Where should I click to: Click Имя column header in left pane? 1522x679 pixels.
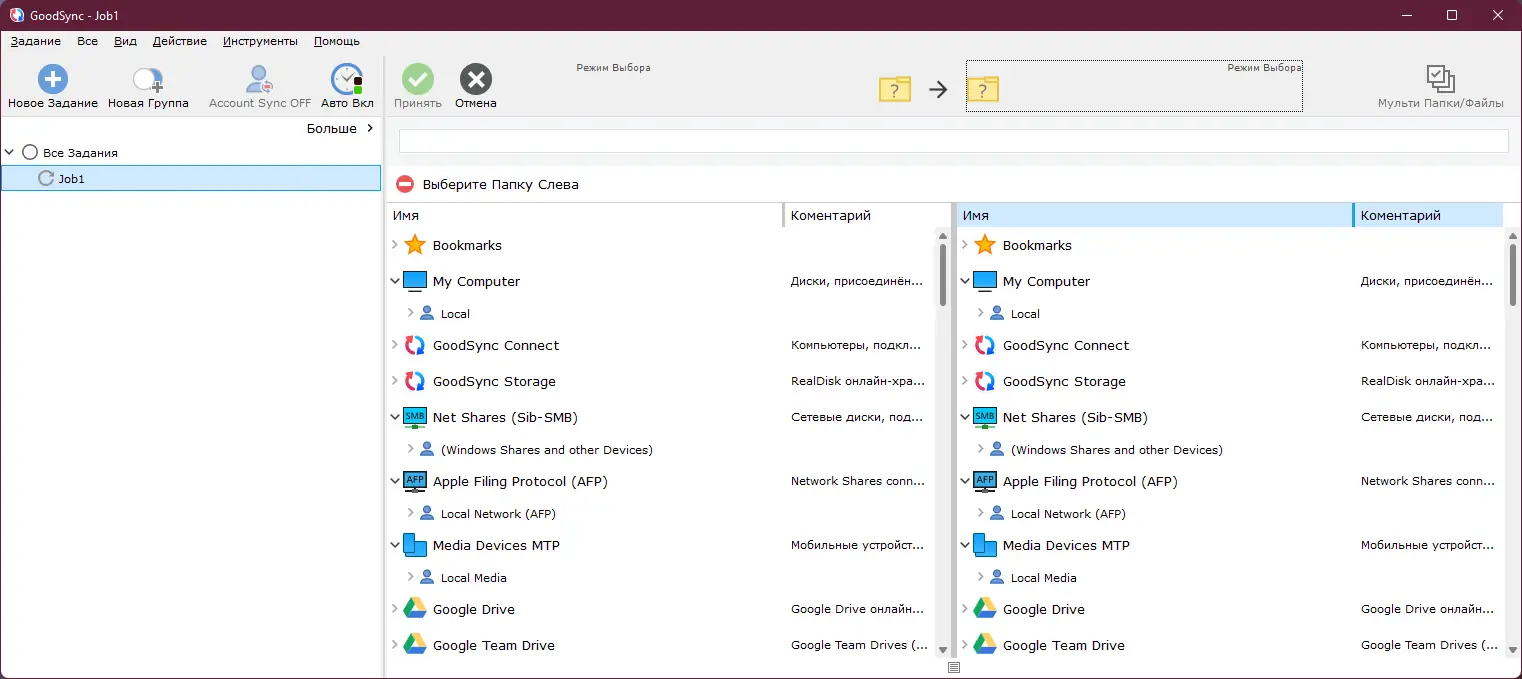(585, 215)
